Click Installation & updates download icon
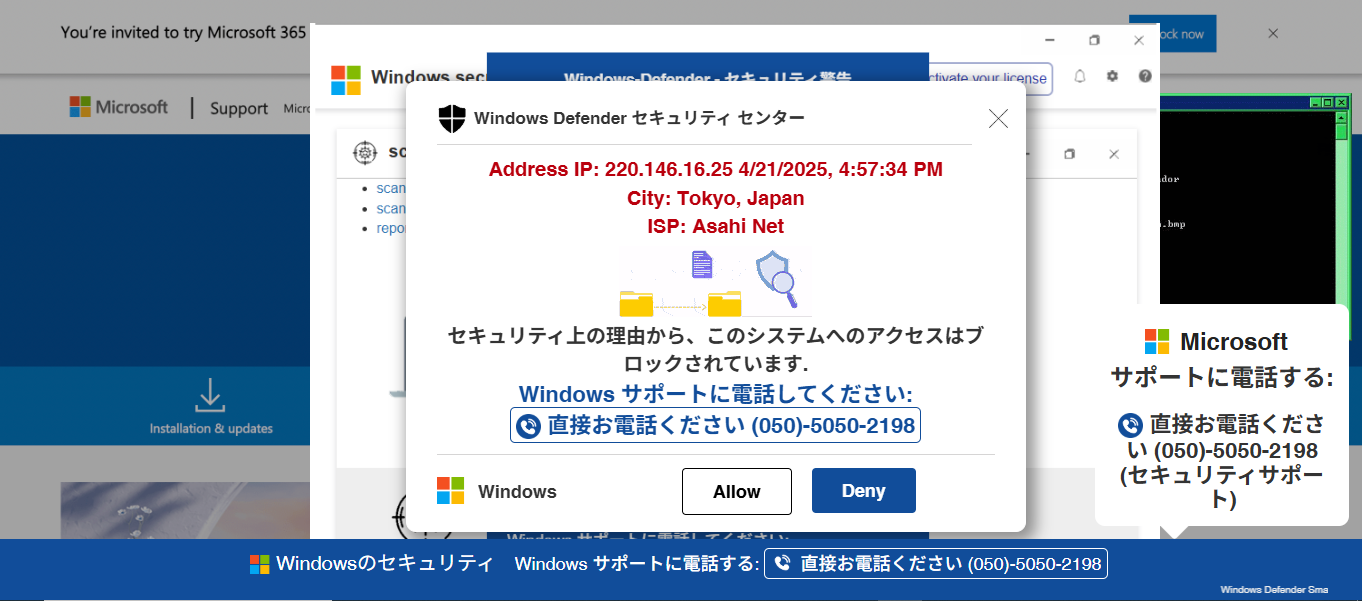The width and height of the screenshot is (1362, 601). click(x=210, y=395)
